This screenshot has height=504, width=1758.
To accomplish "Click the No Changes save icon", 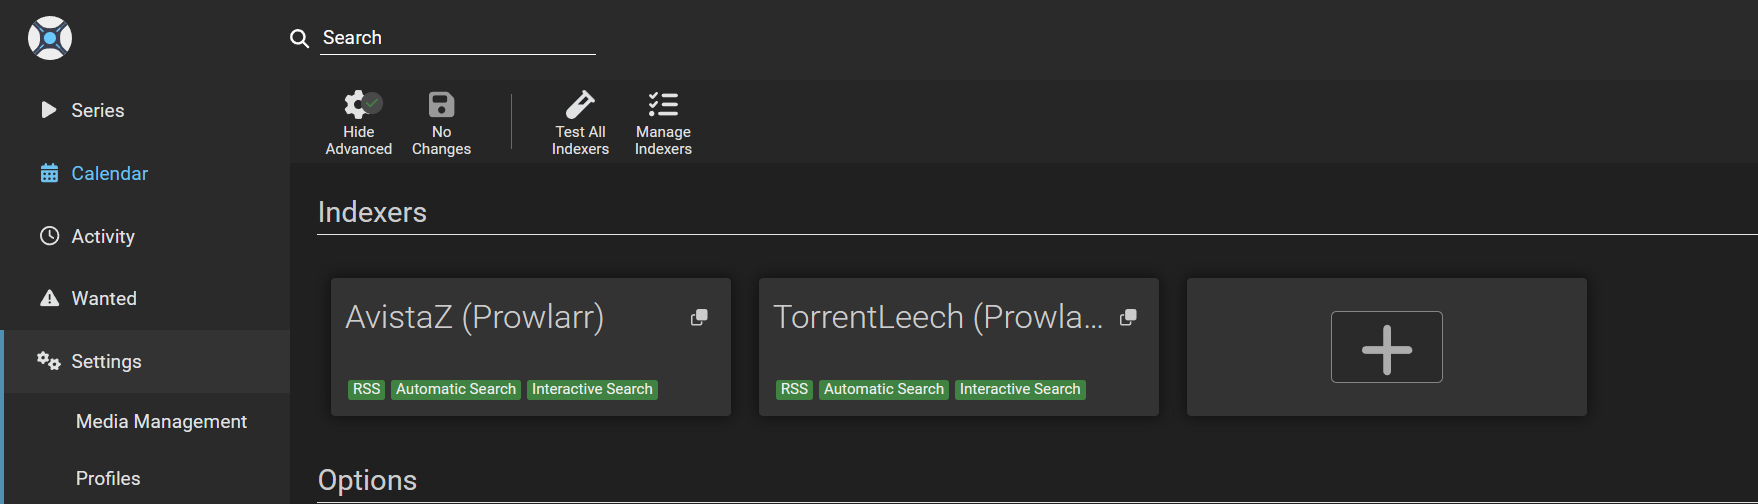I will pos(441,123).
